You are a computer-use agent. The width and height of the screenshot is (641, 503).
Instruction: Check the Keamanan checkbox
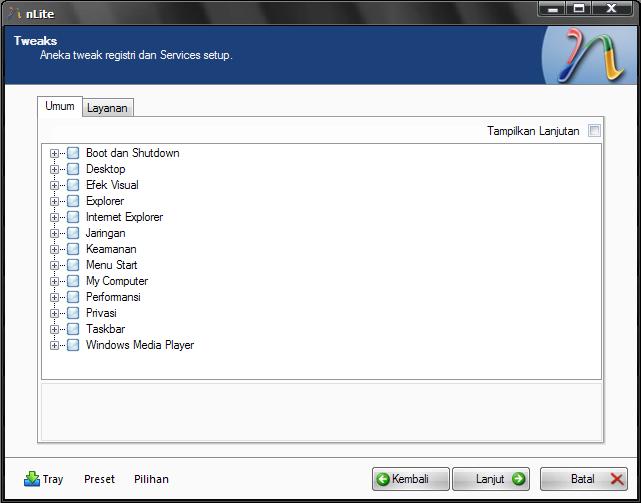point(73,249)
